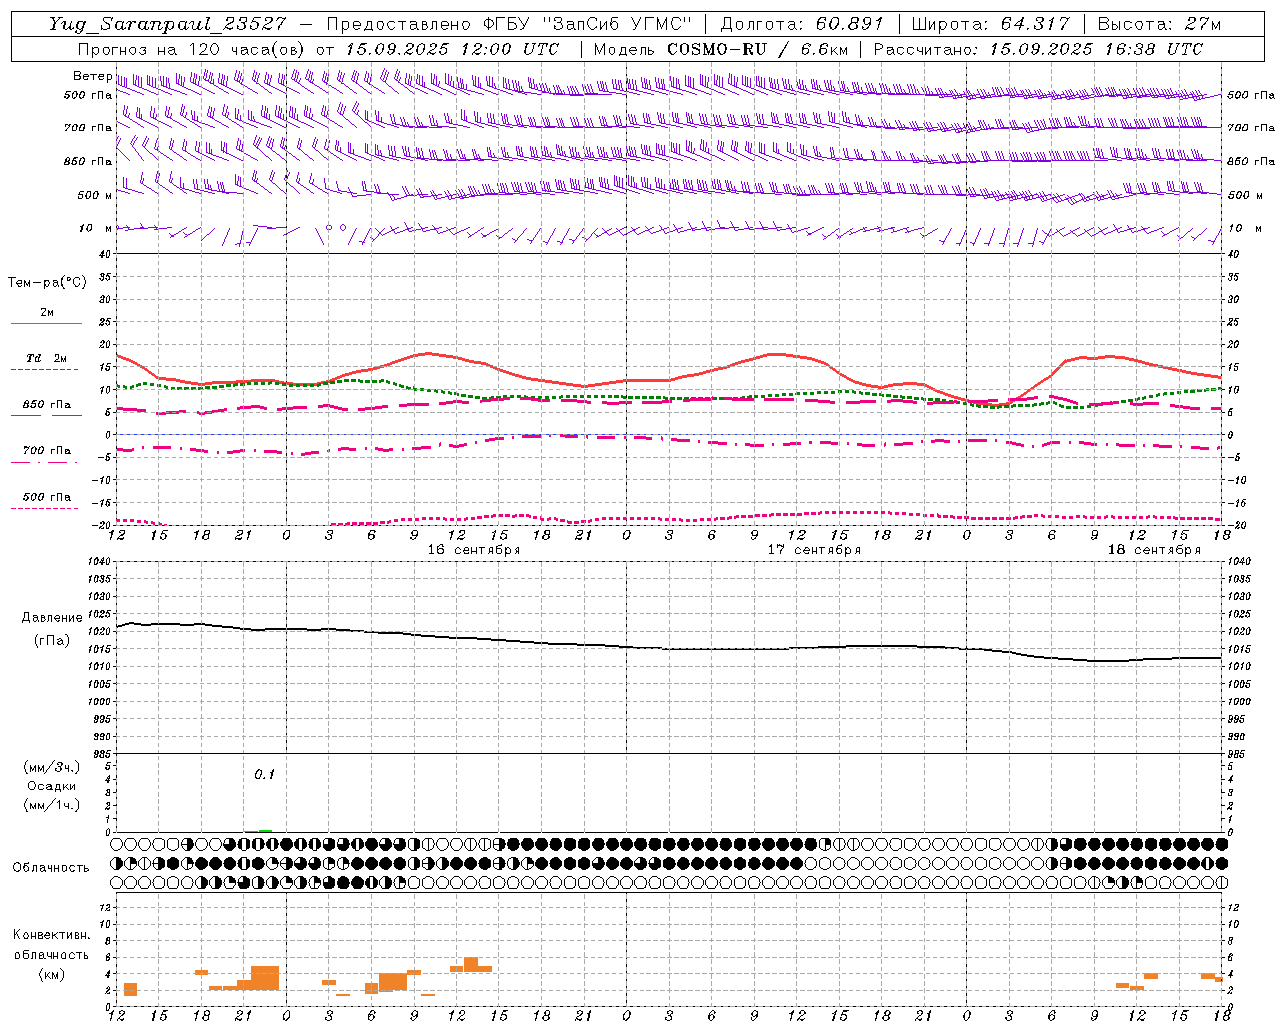Click the Ветер wind panel label

coord(92,76)
